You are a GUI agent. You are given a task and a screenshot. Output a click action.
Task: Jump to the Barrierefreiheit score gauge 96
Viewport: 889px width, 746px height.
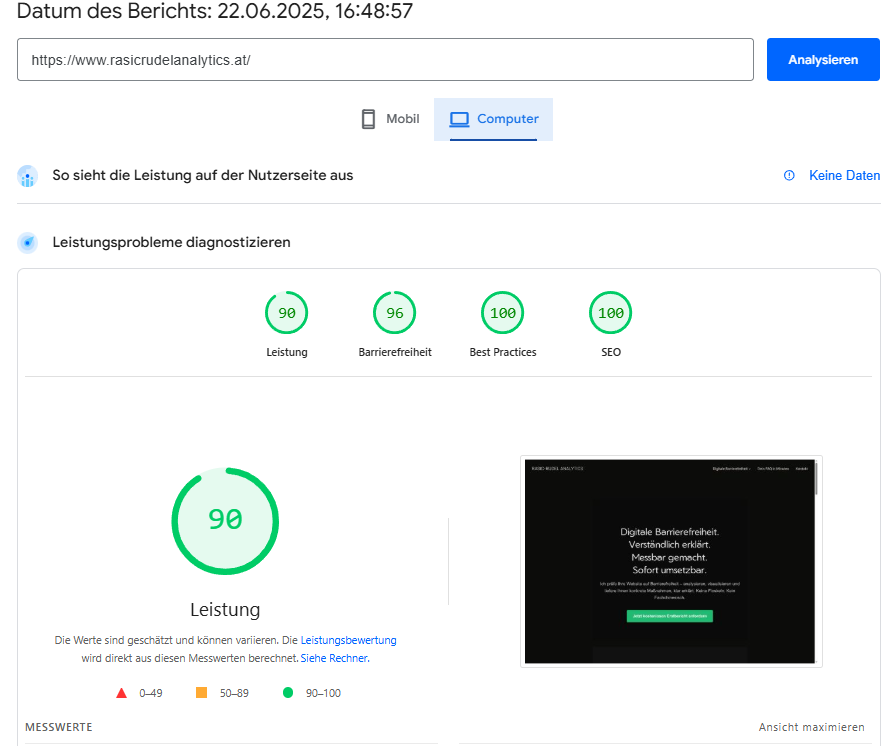coord(395,313)
